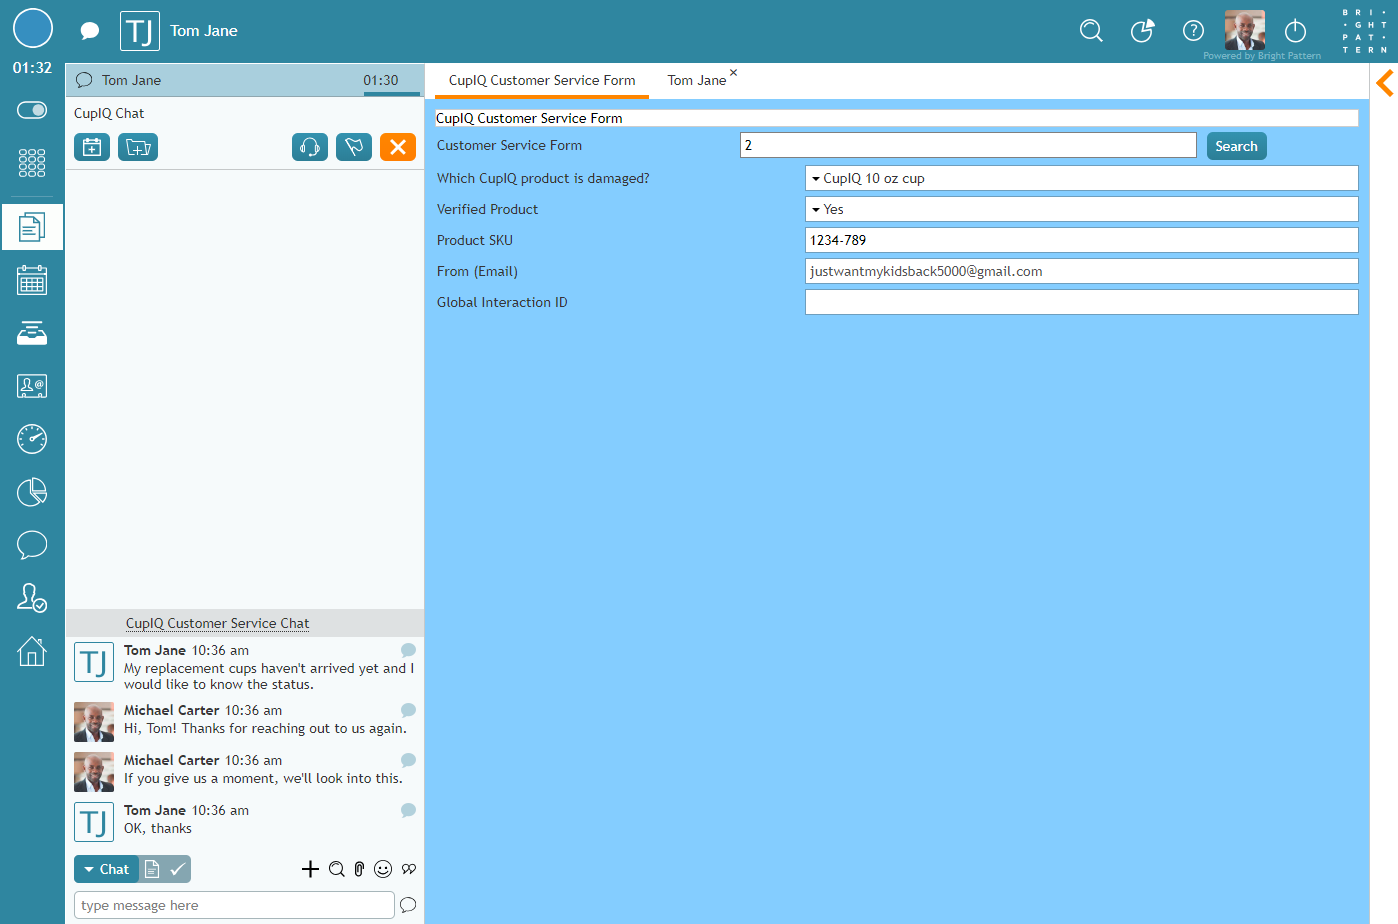
Task: Open the help question mark icon
Action: (1193, 31)
